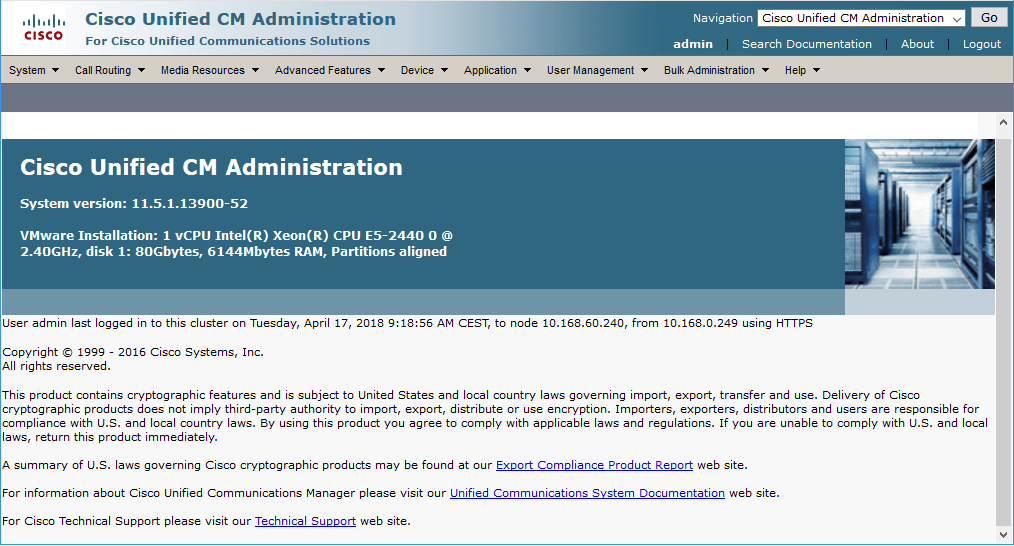Click the Go button

(989, 18)
